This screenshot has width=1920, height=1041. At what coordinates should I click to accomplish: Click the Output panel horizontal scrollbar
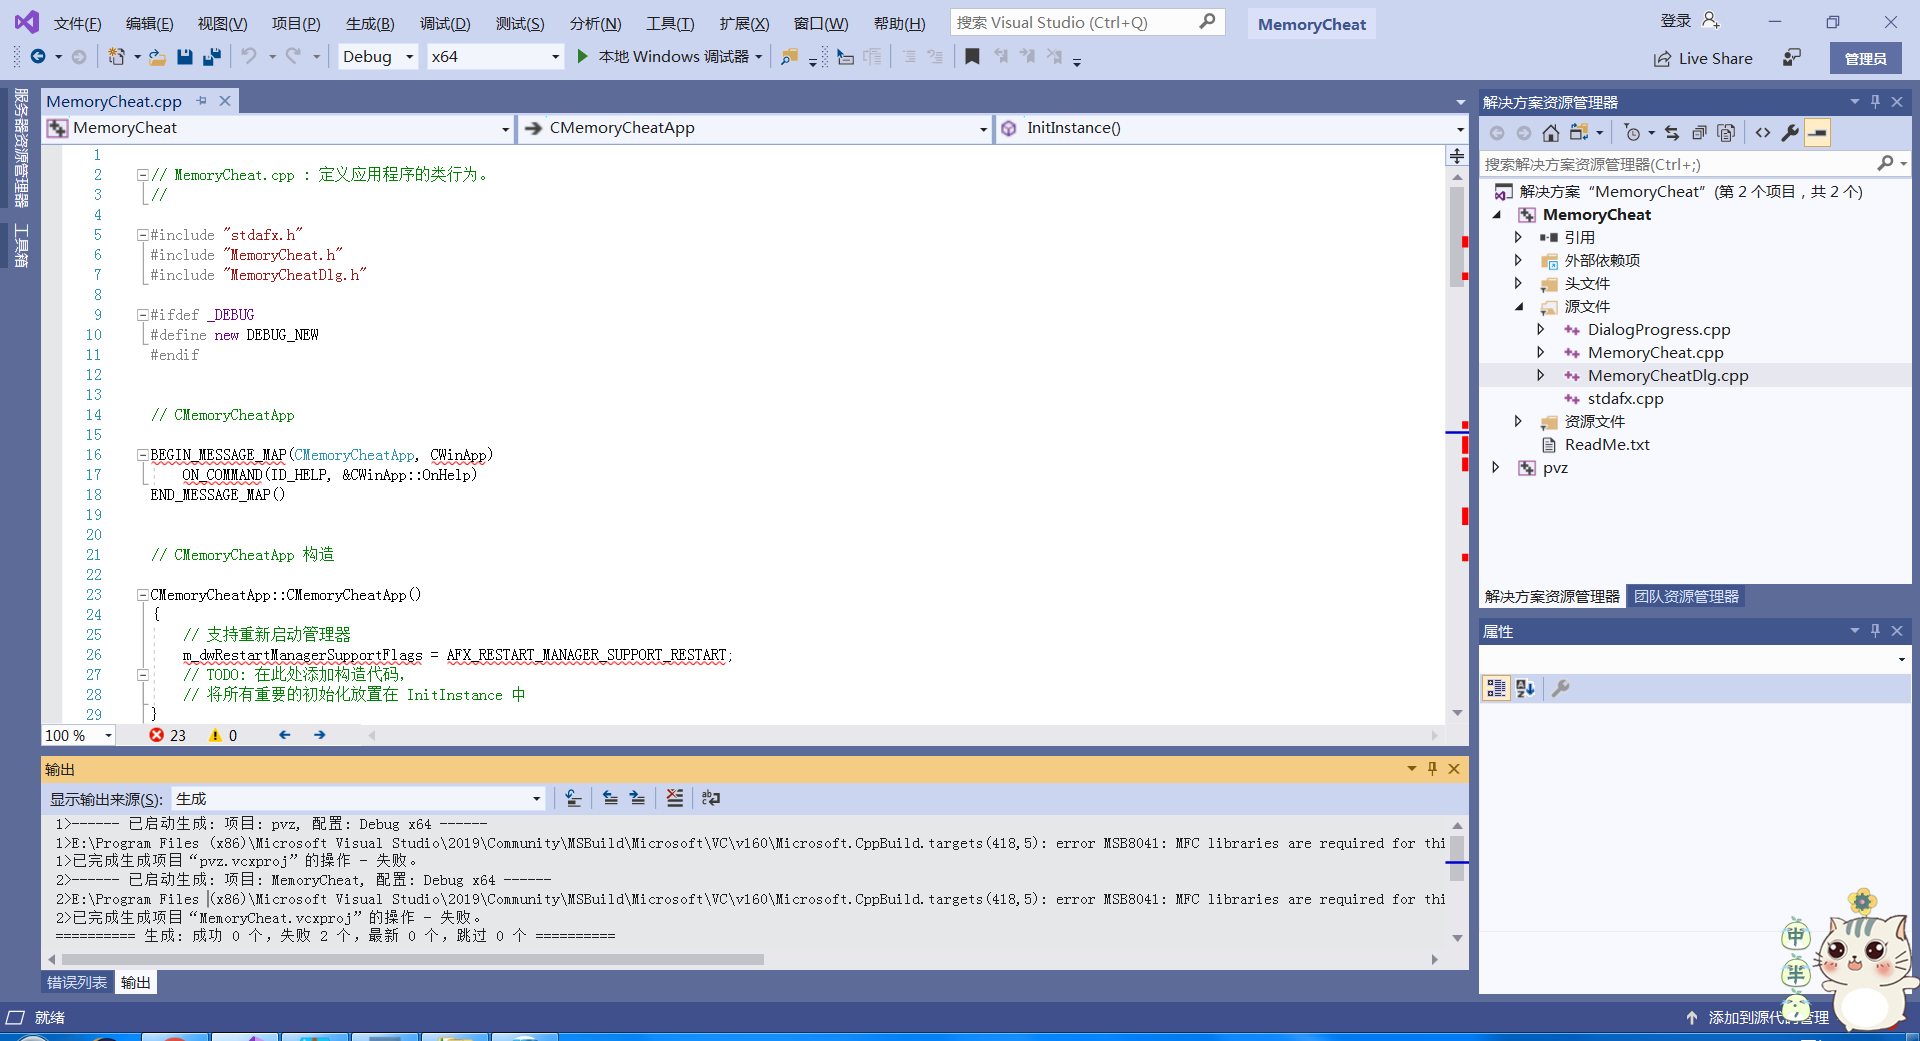(412, 959)
